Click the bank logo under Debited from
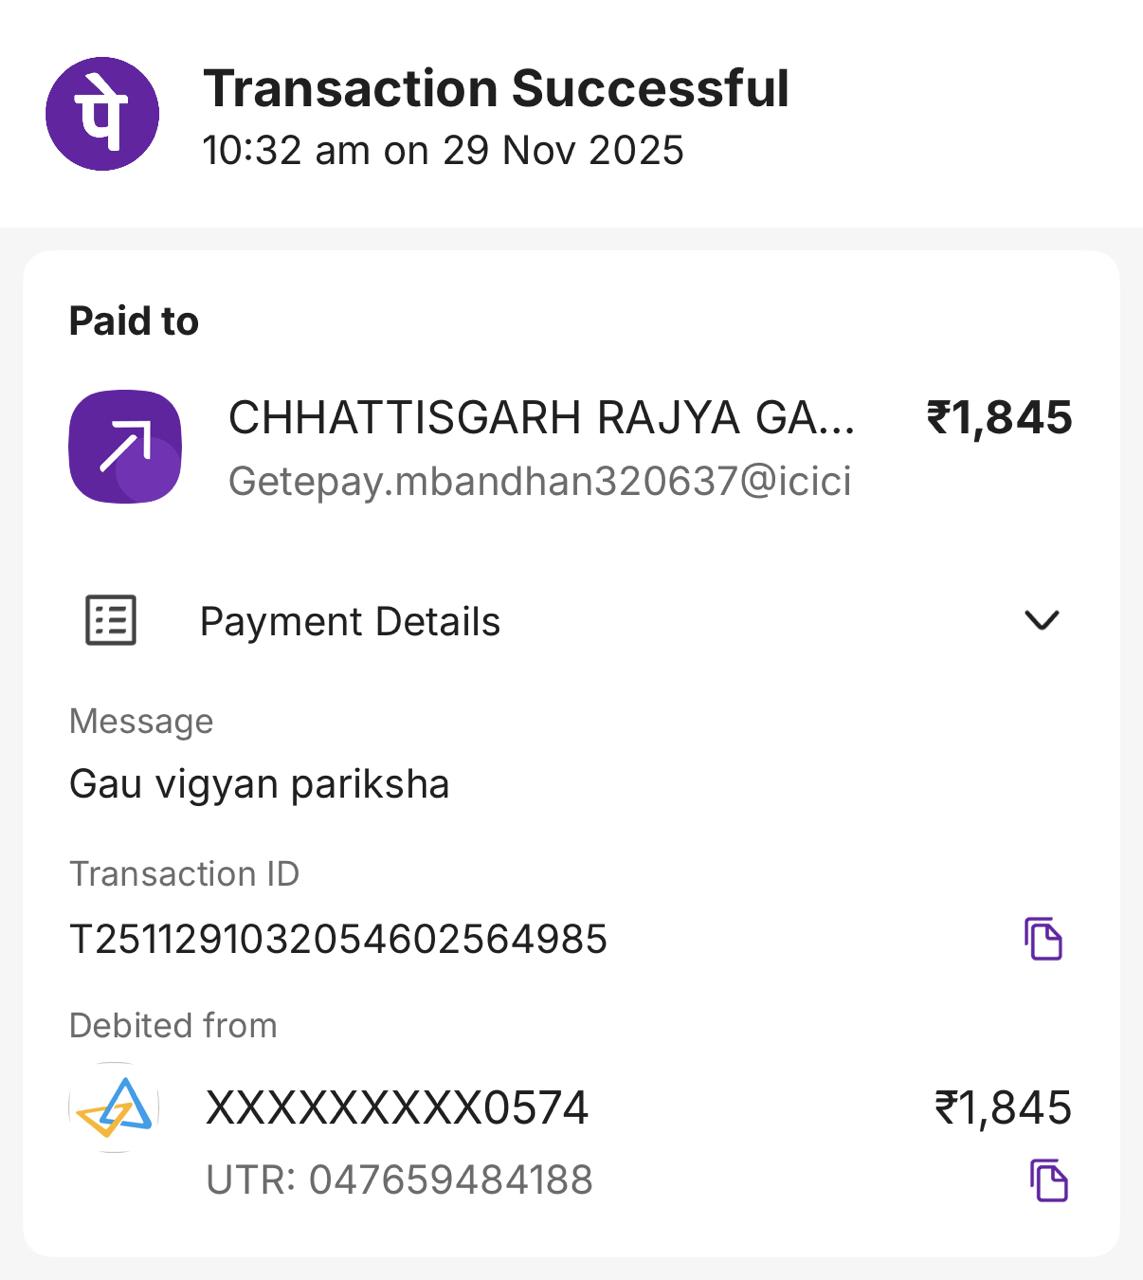The height and width of the screenshot is (1280, 1143). click(115, 1107)
